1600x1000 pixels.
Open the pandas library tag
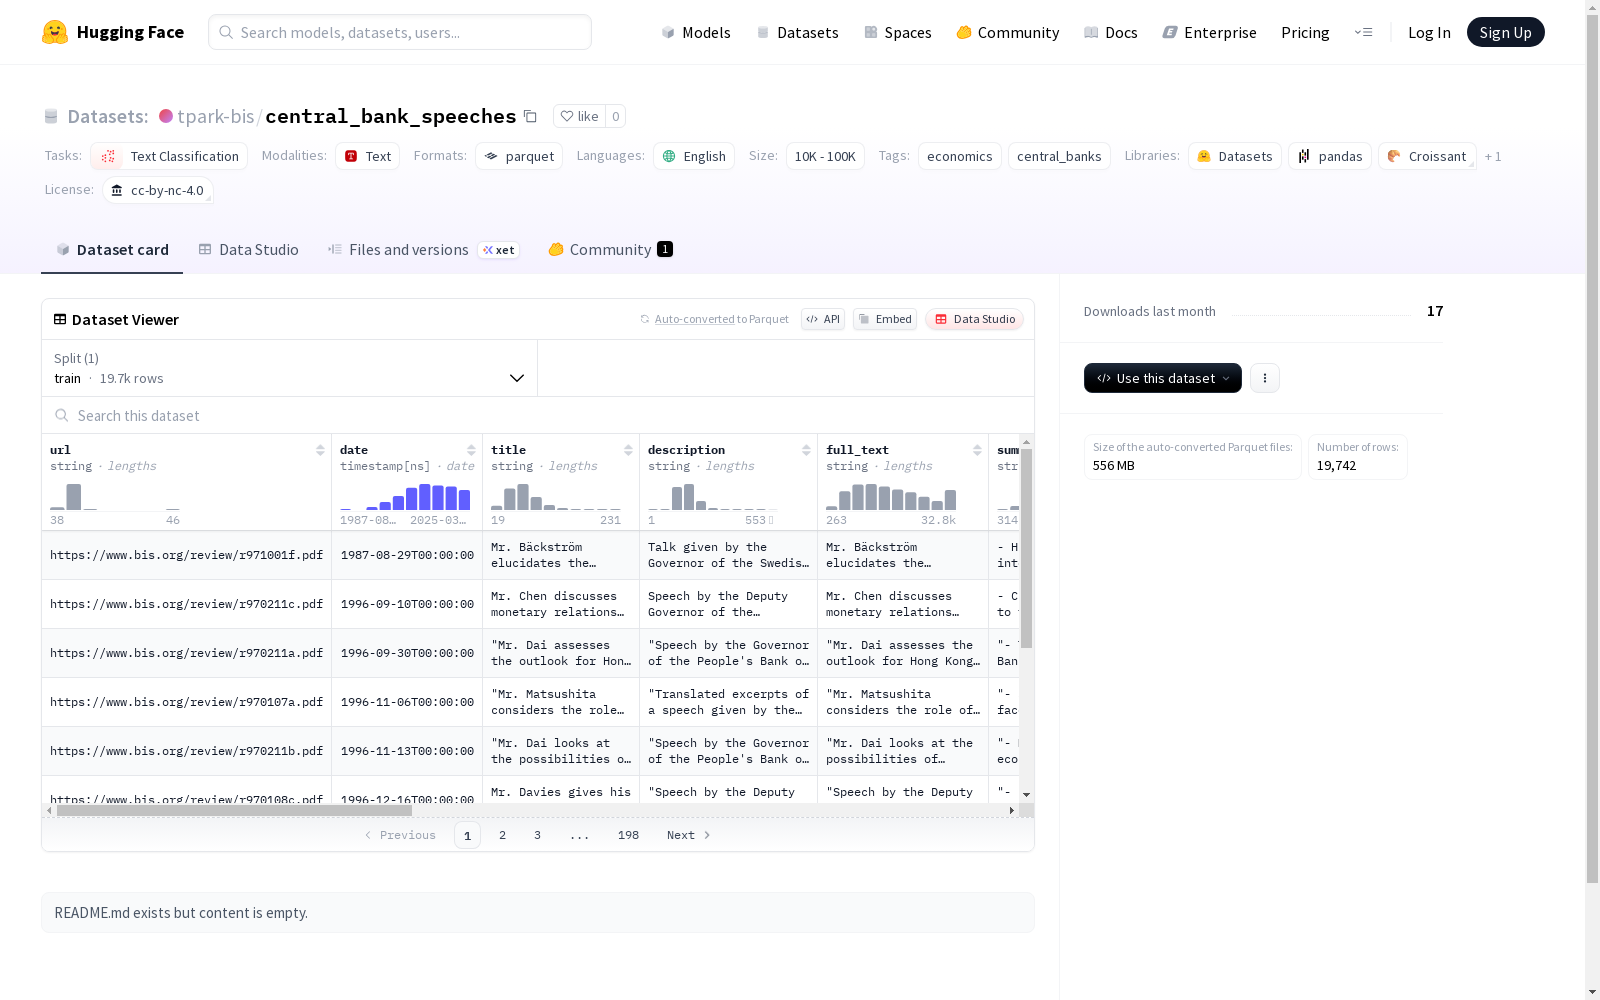(x=1330, y=156)
